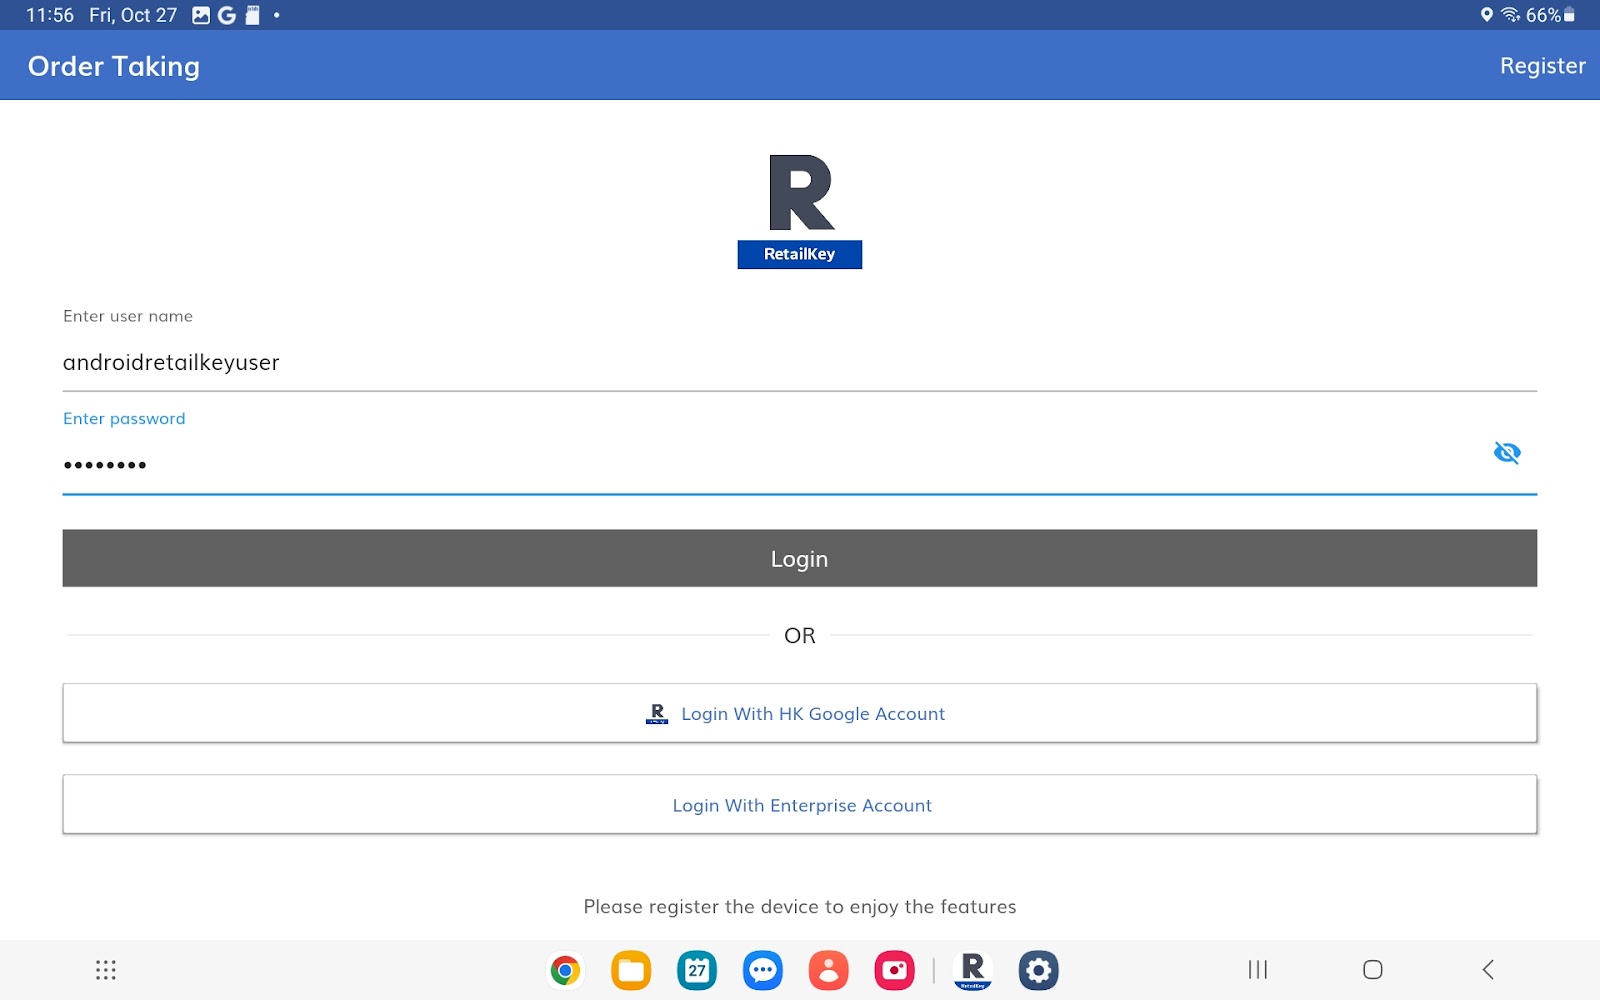Open the RetailKey app from the taskbar

click(971, 970)
